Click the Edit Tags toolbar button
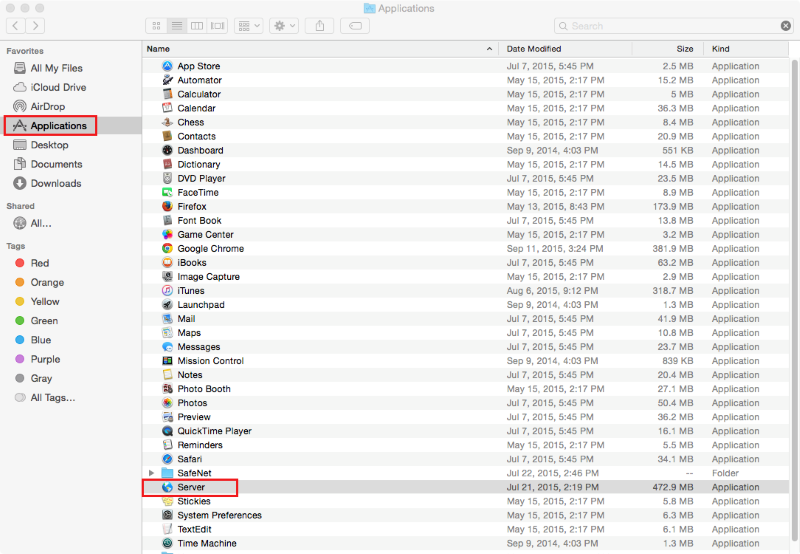 click(x=355, y=26)
